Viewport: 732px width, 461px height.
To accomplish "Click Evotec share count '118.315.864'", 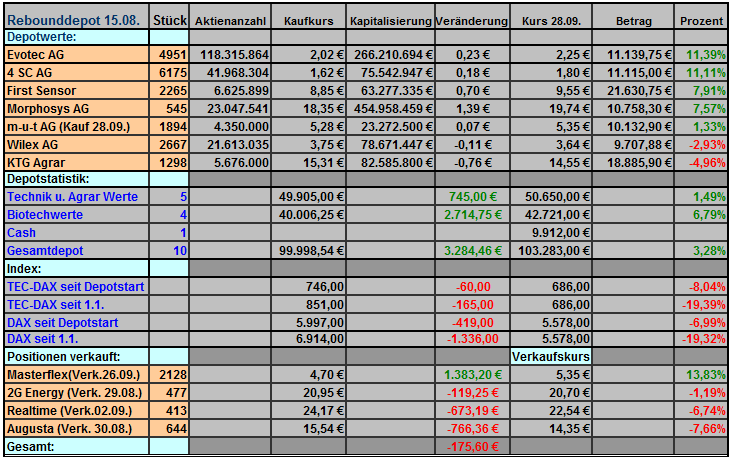I will point(234,55).
